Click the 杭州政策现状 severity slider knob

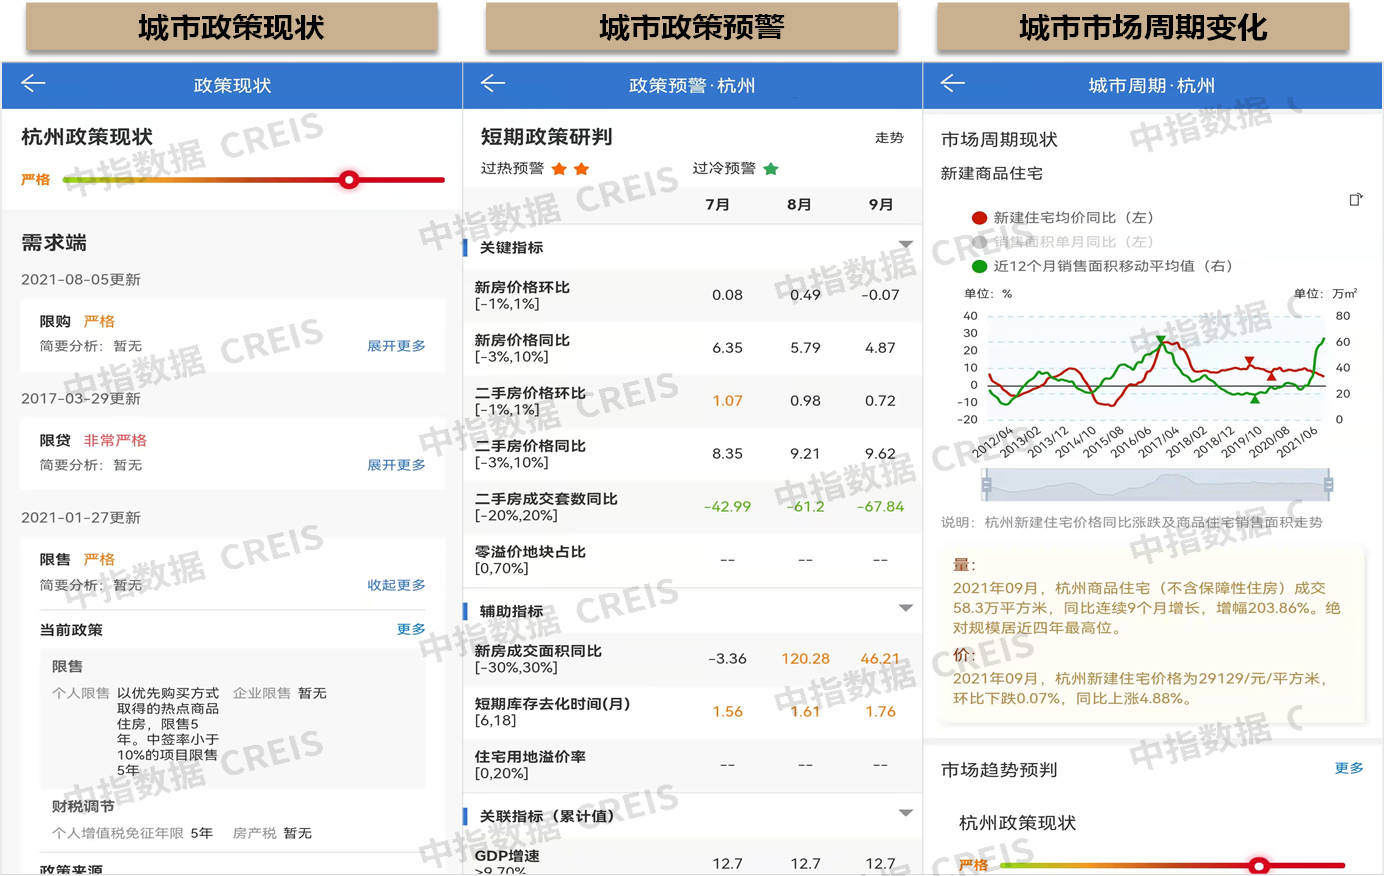coord(348,180)
